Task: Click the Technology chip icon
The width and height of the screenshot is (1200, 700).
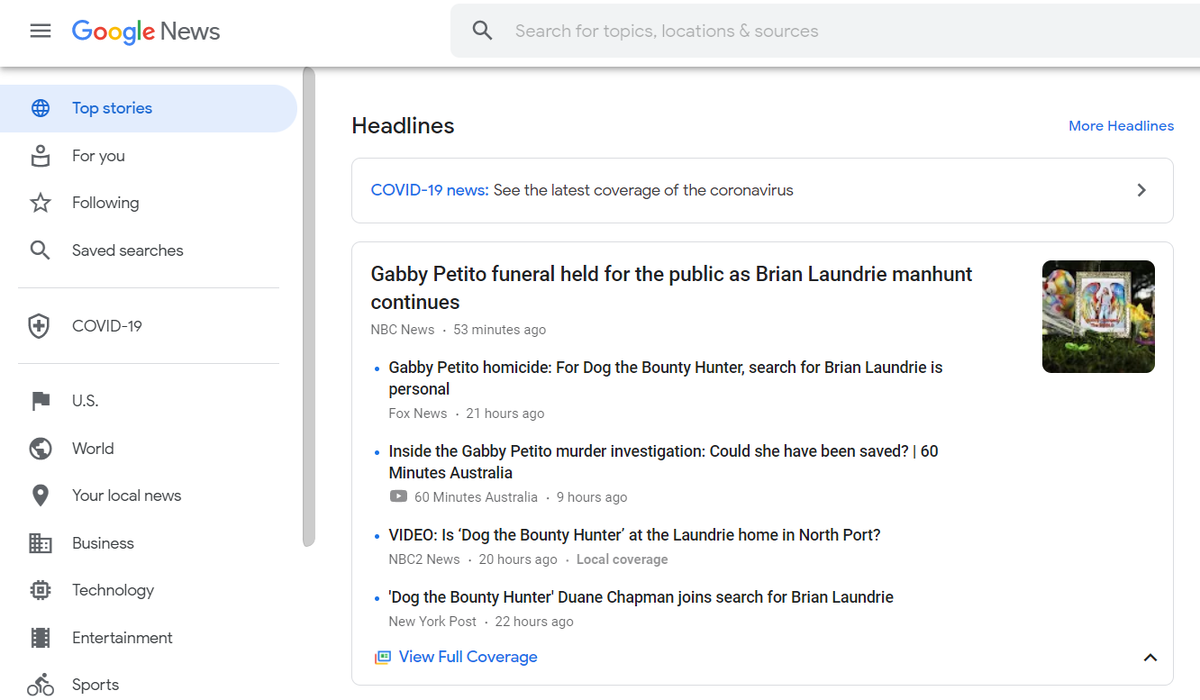Action: [40, 590]
